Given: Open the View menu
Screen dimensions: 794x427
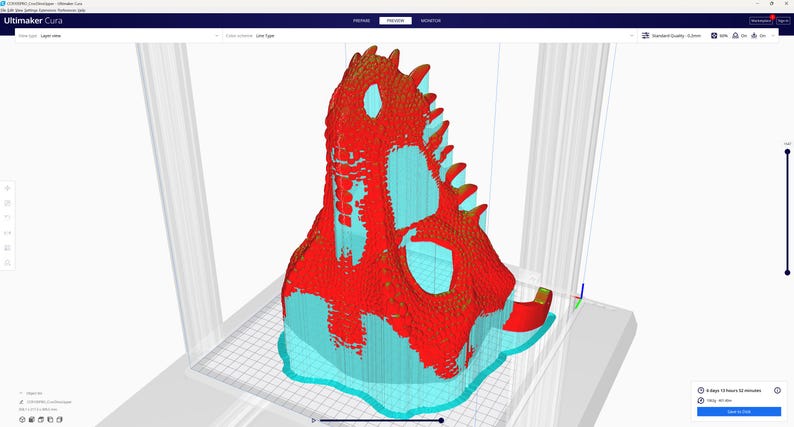Looking at the screenshot, I should click(19, 10).
